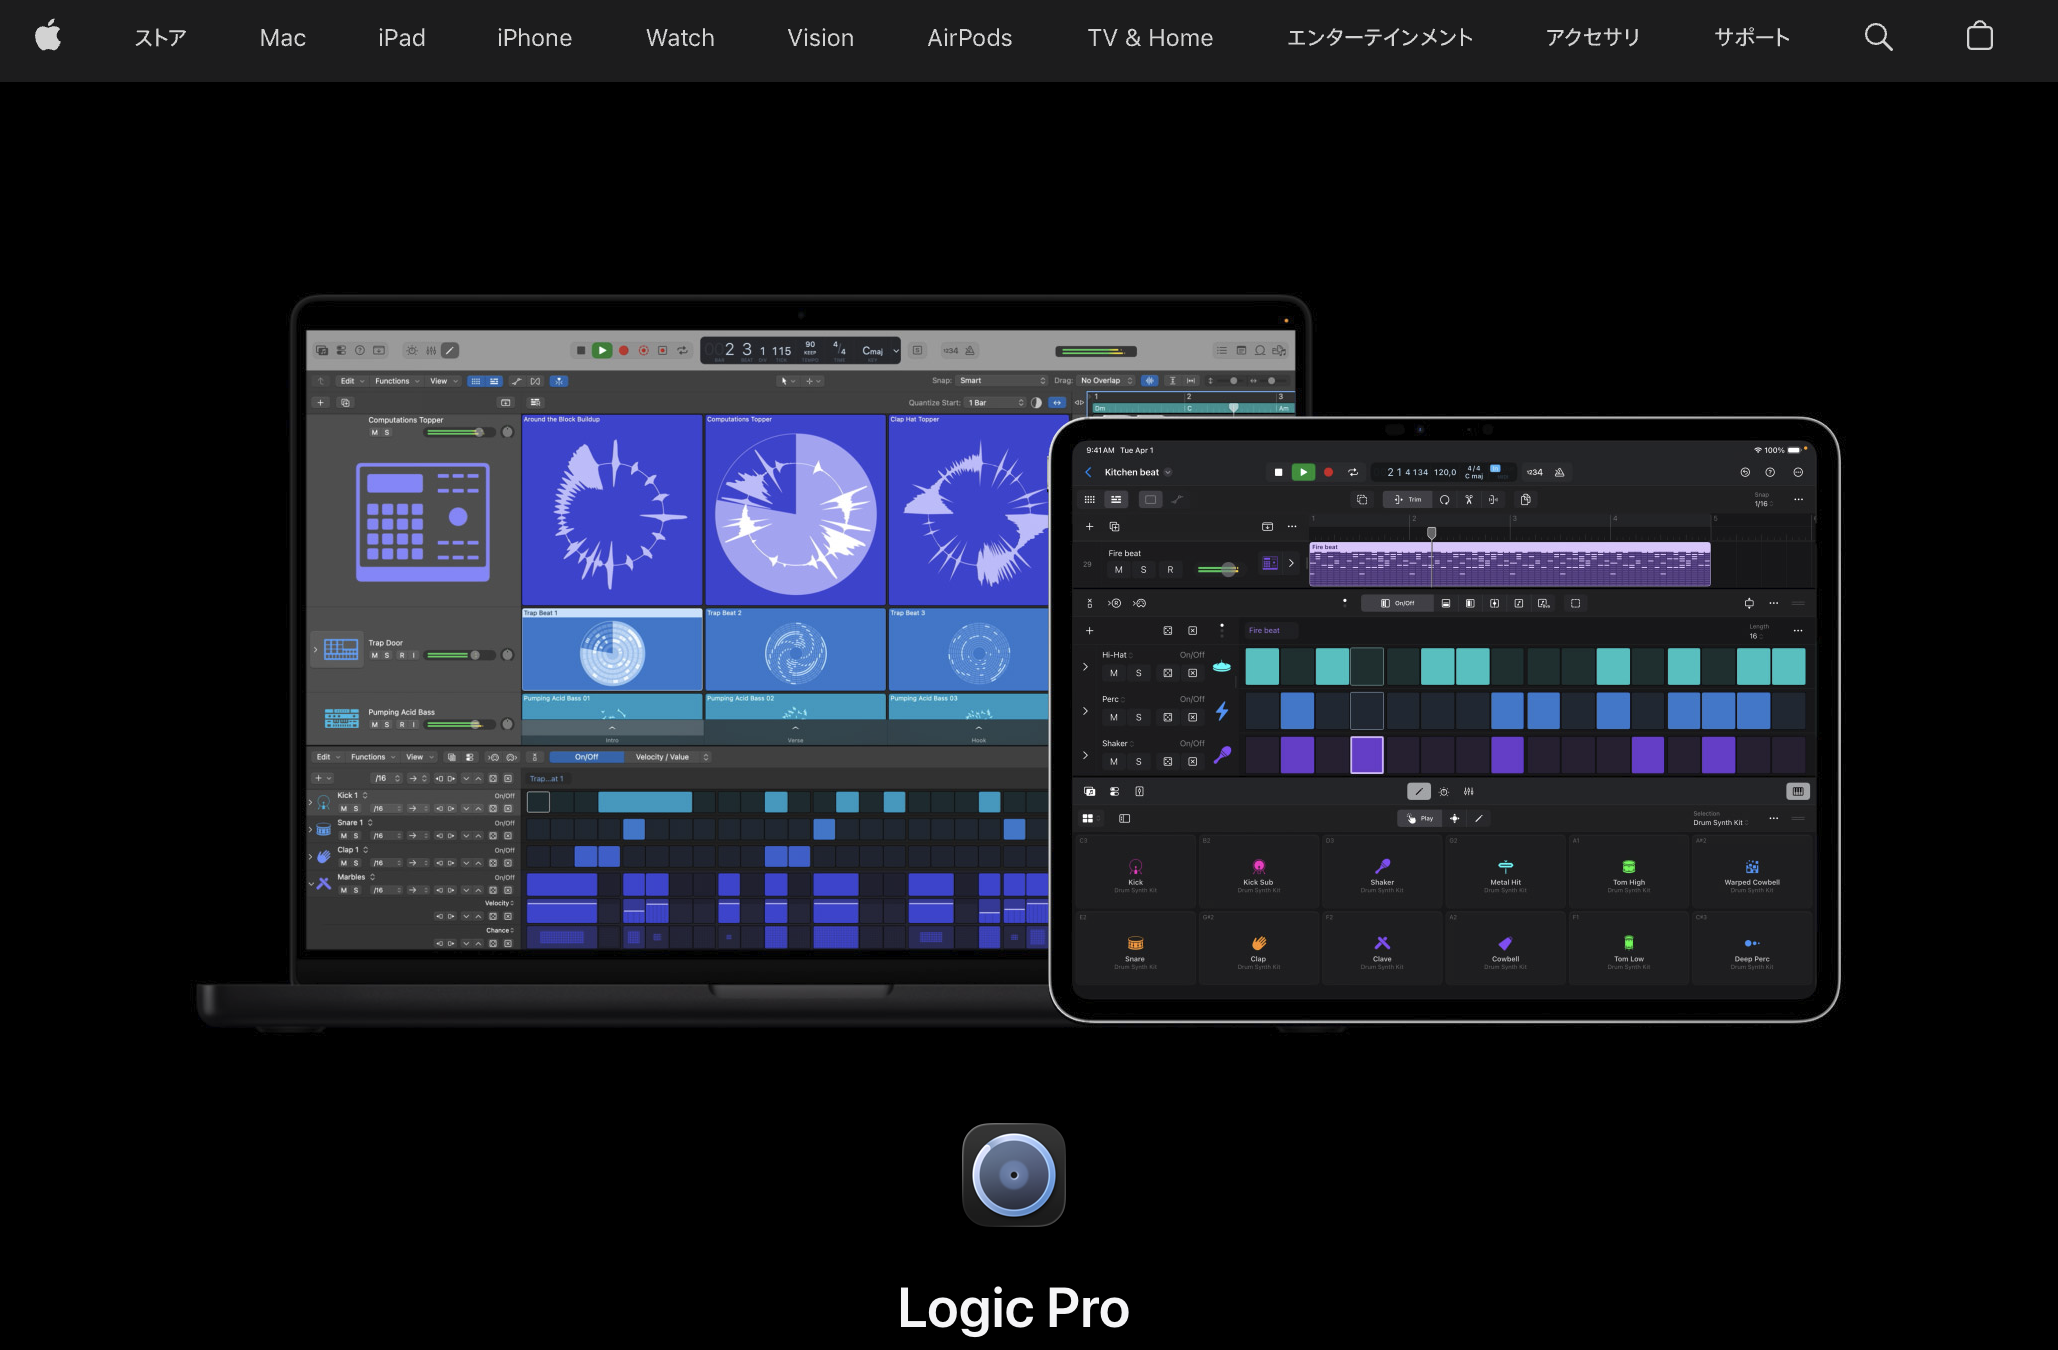Expand the Perc row on the iPad
The height and width of the screenshot is (1350, 2058).
pos(1086,711)
